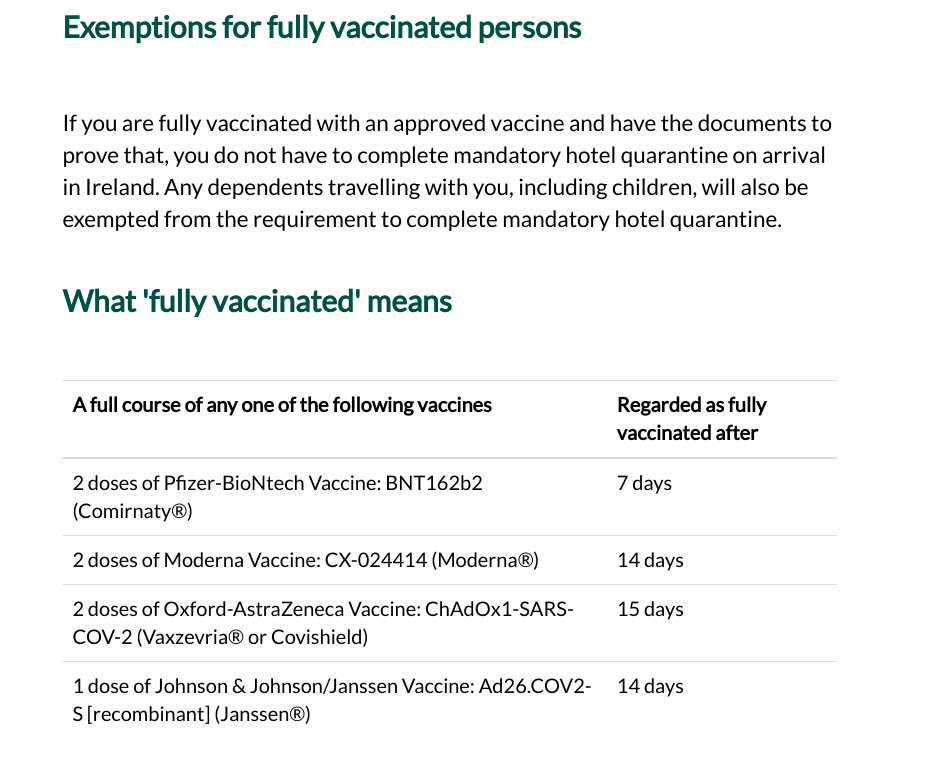
Task: Click the 'Regarded as fully vaccinated after' header
Action: coord(691,419)
